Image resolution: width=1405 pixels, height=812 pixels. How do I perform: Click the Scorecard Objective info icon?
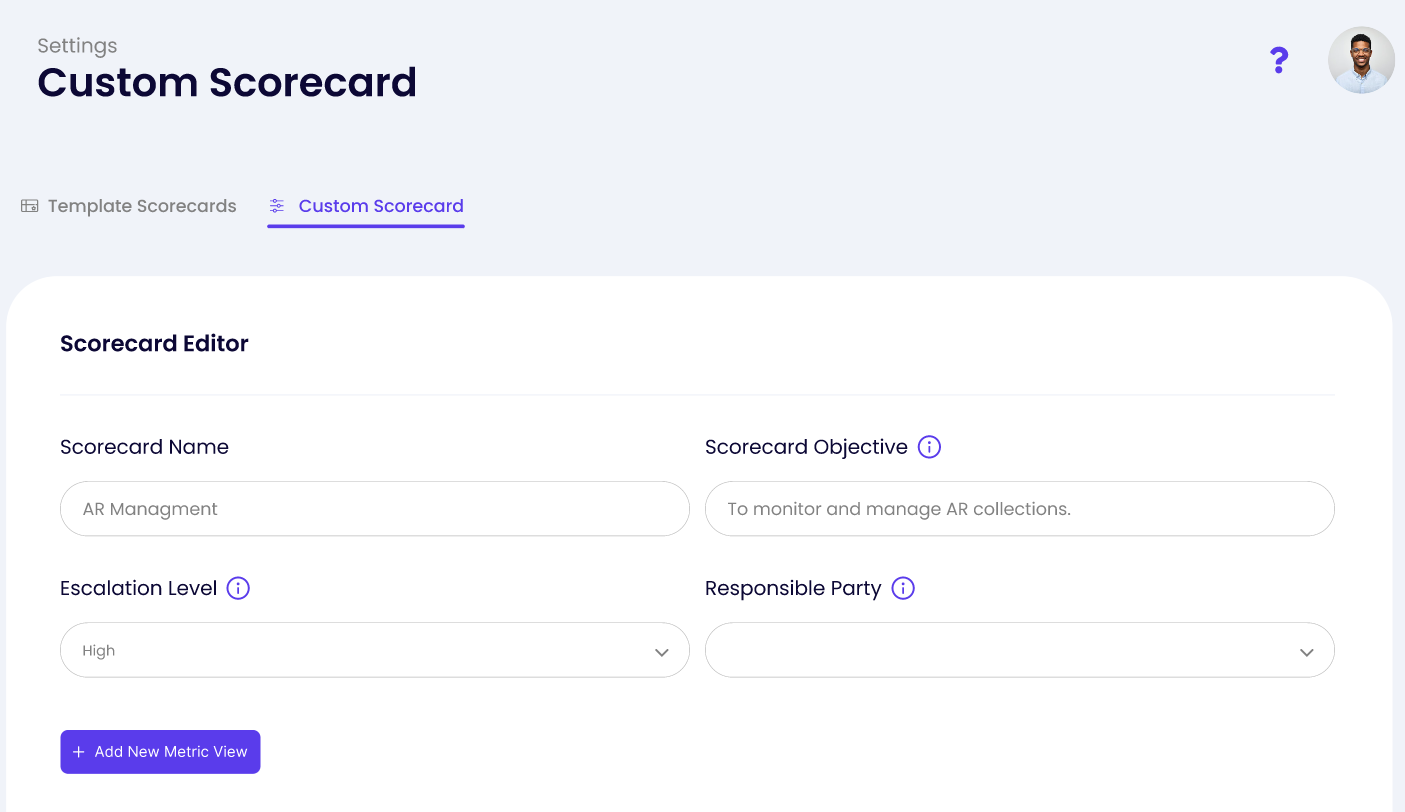[929, 447]
